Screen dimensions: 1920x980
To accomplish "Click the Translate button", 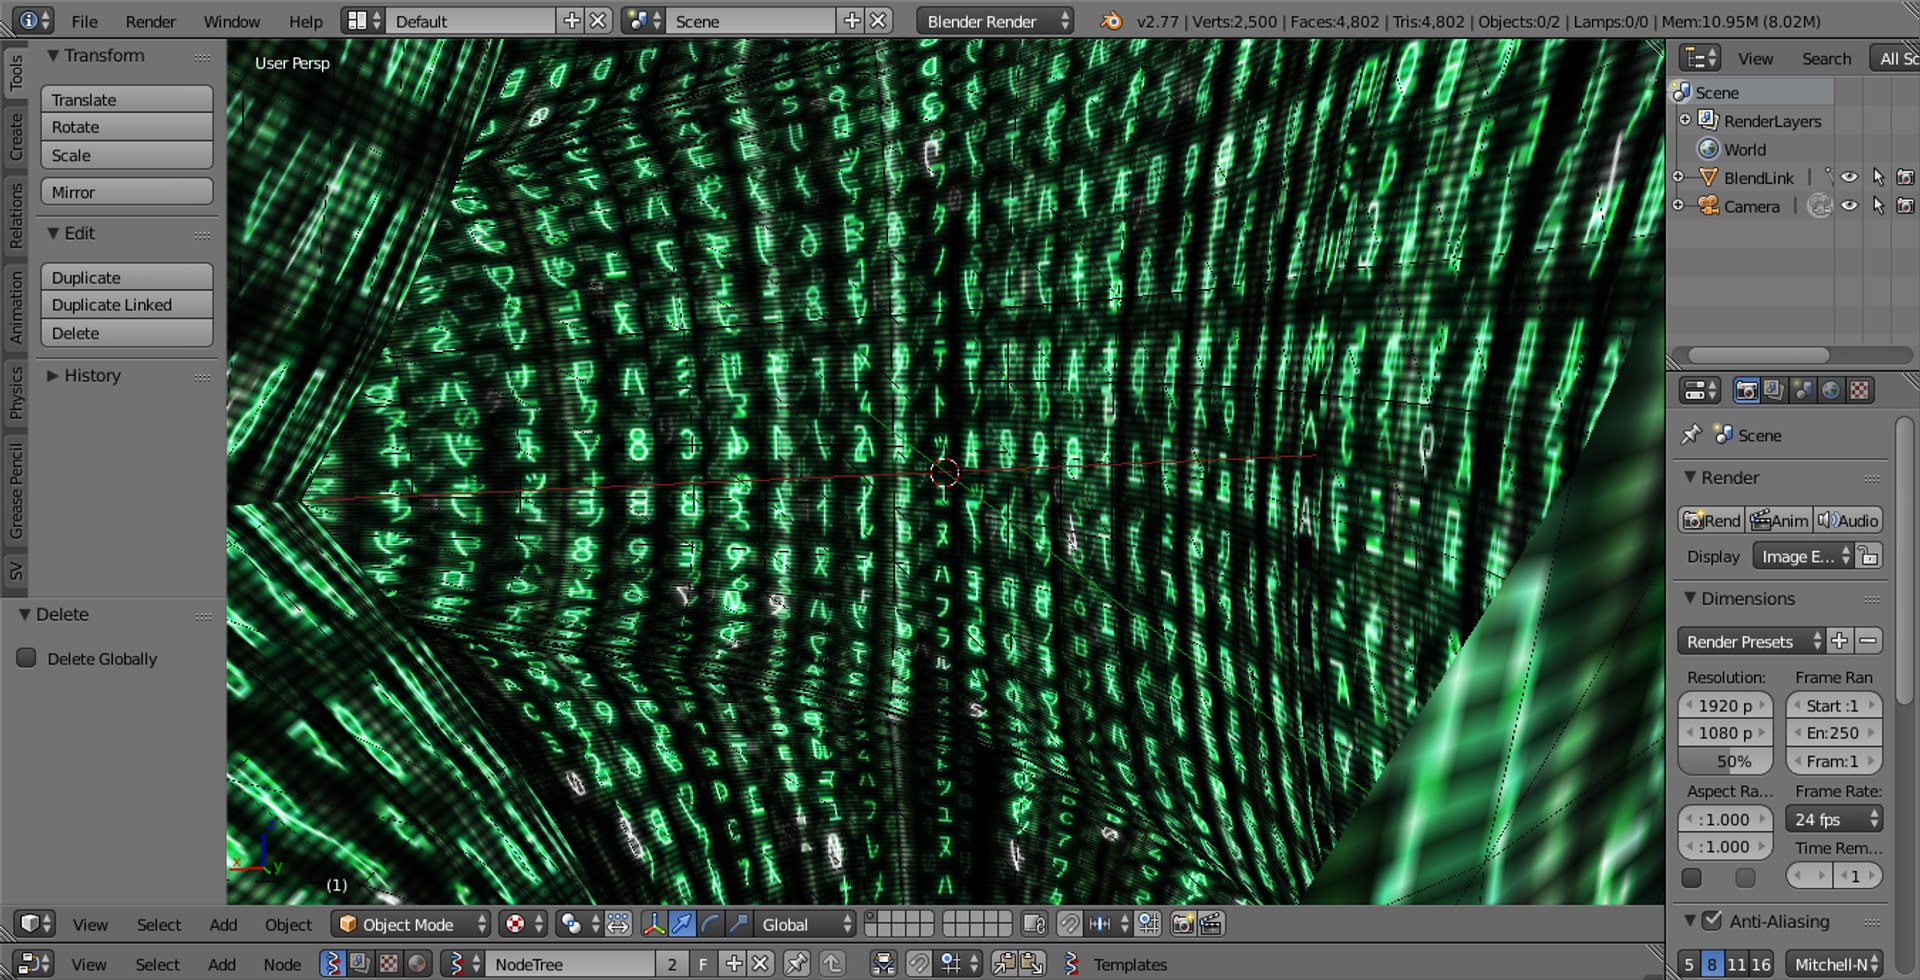I will (x=127, y=99).
